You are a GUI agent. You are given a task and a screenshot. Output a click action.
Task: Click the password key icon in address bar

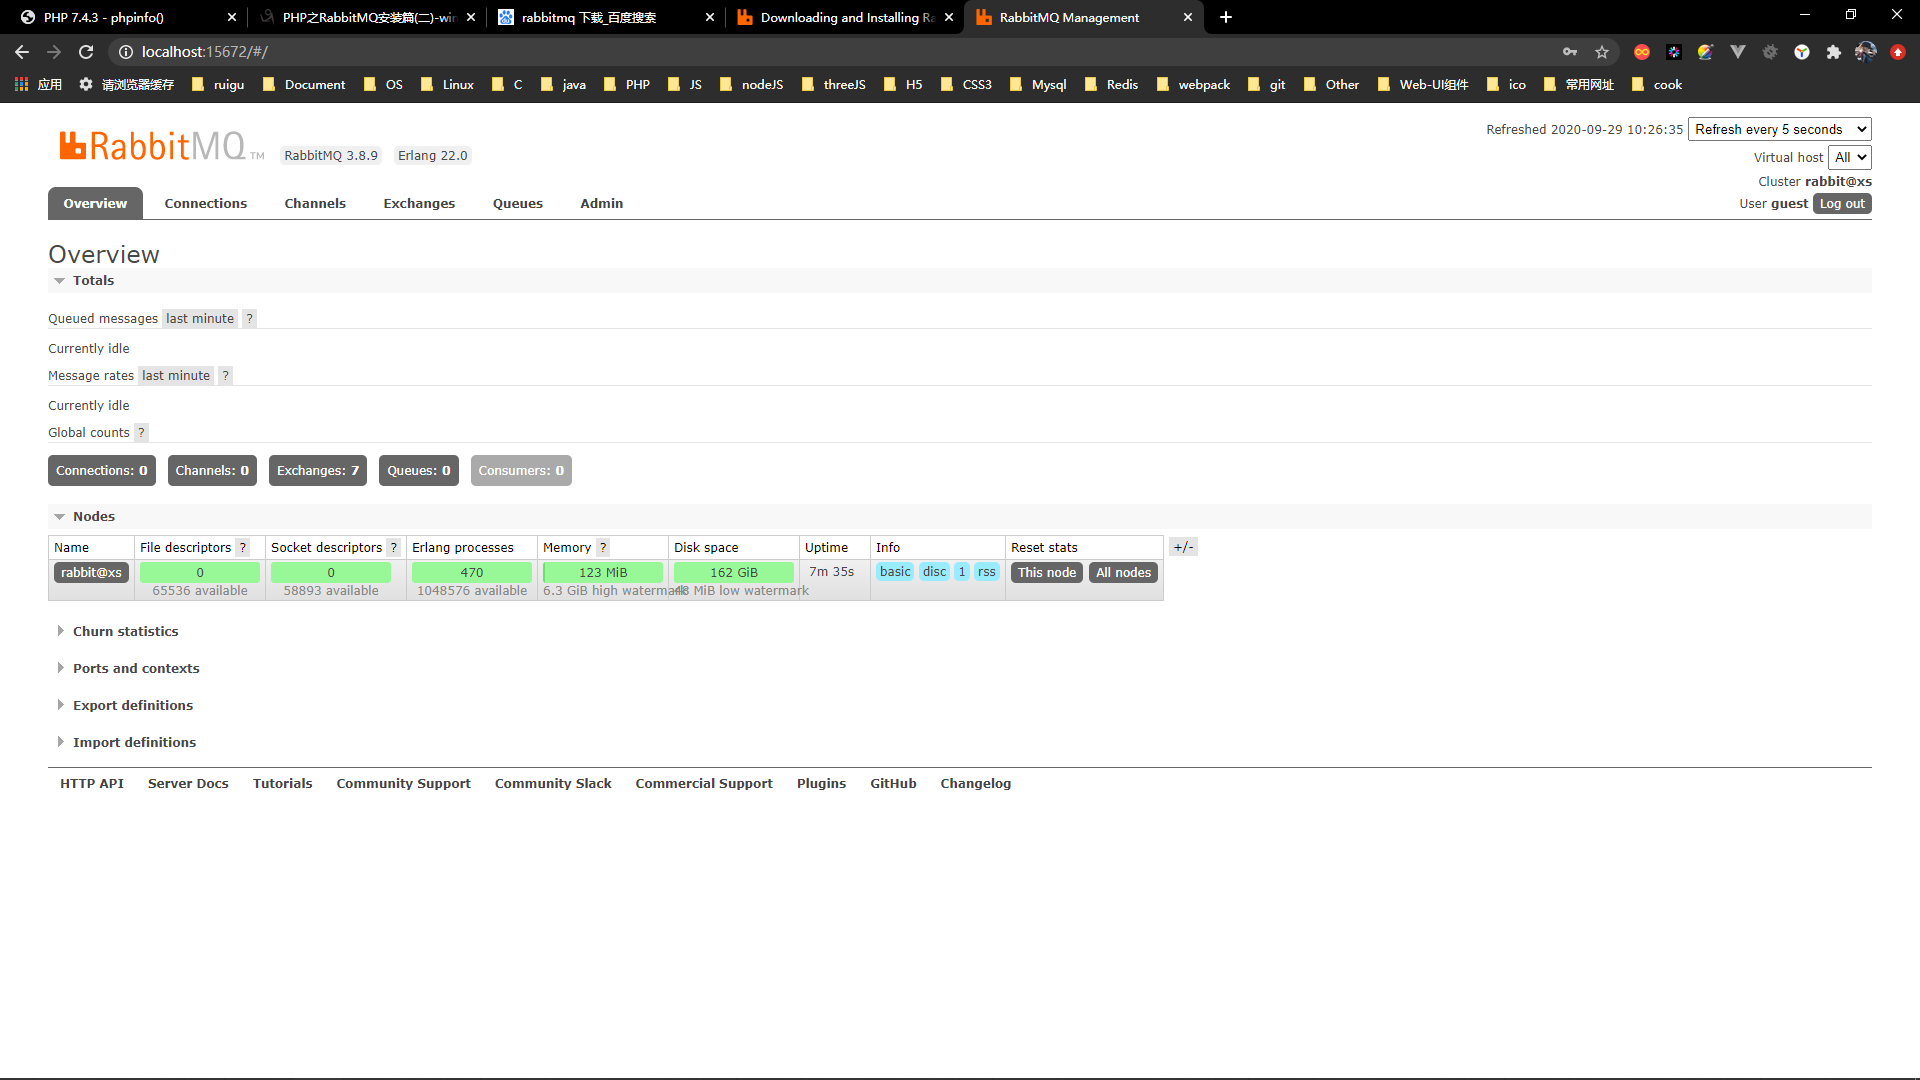[x=1570, y=52]
